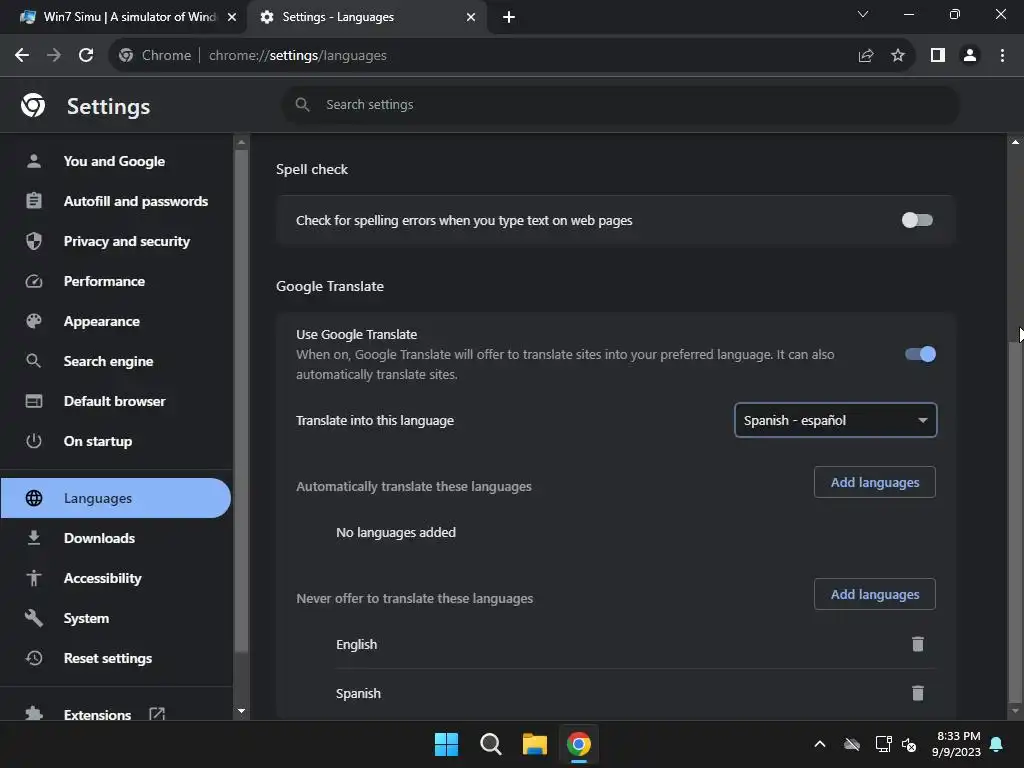This screenshot has height=768, width=1024.
Task: Click the main page scrollbar down arrow
Action: (1015, 711)
